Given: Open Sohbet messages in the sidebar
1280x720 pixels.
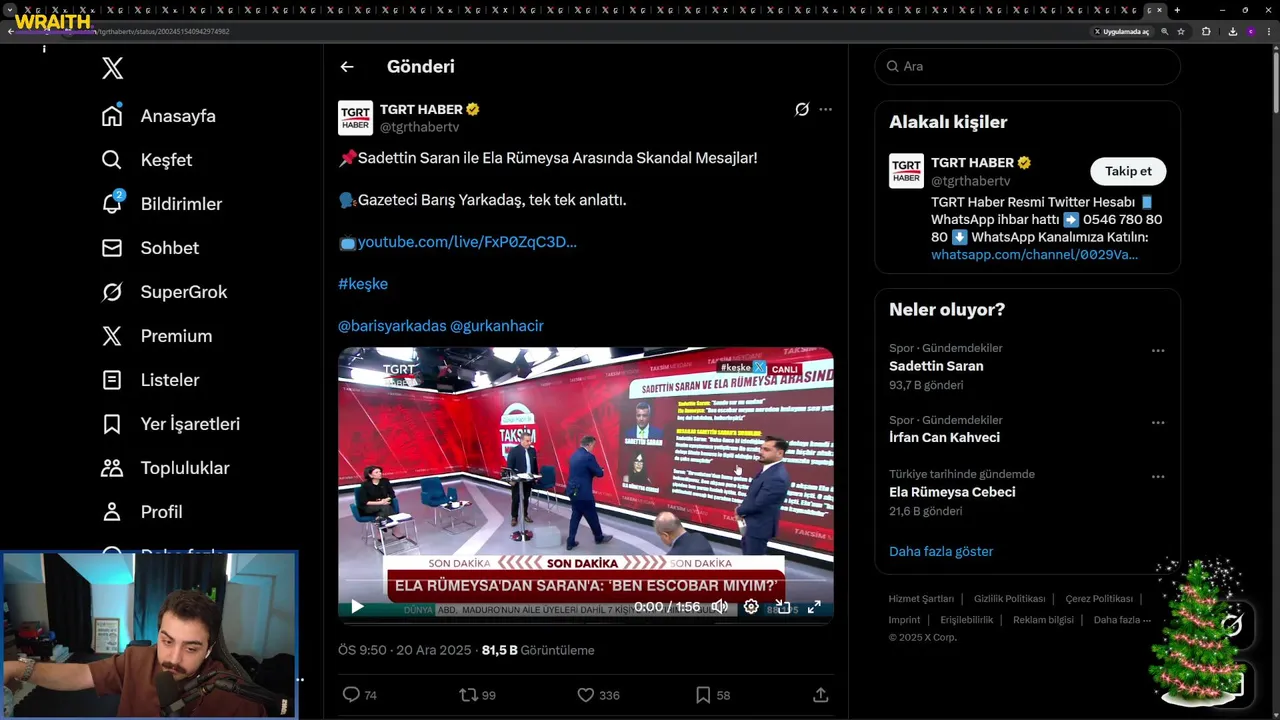Looking at the screenshot, I should pyautogui.click(x=150, y=248).
